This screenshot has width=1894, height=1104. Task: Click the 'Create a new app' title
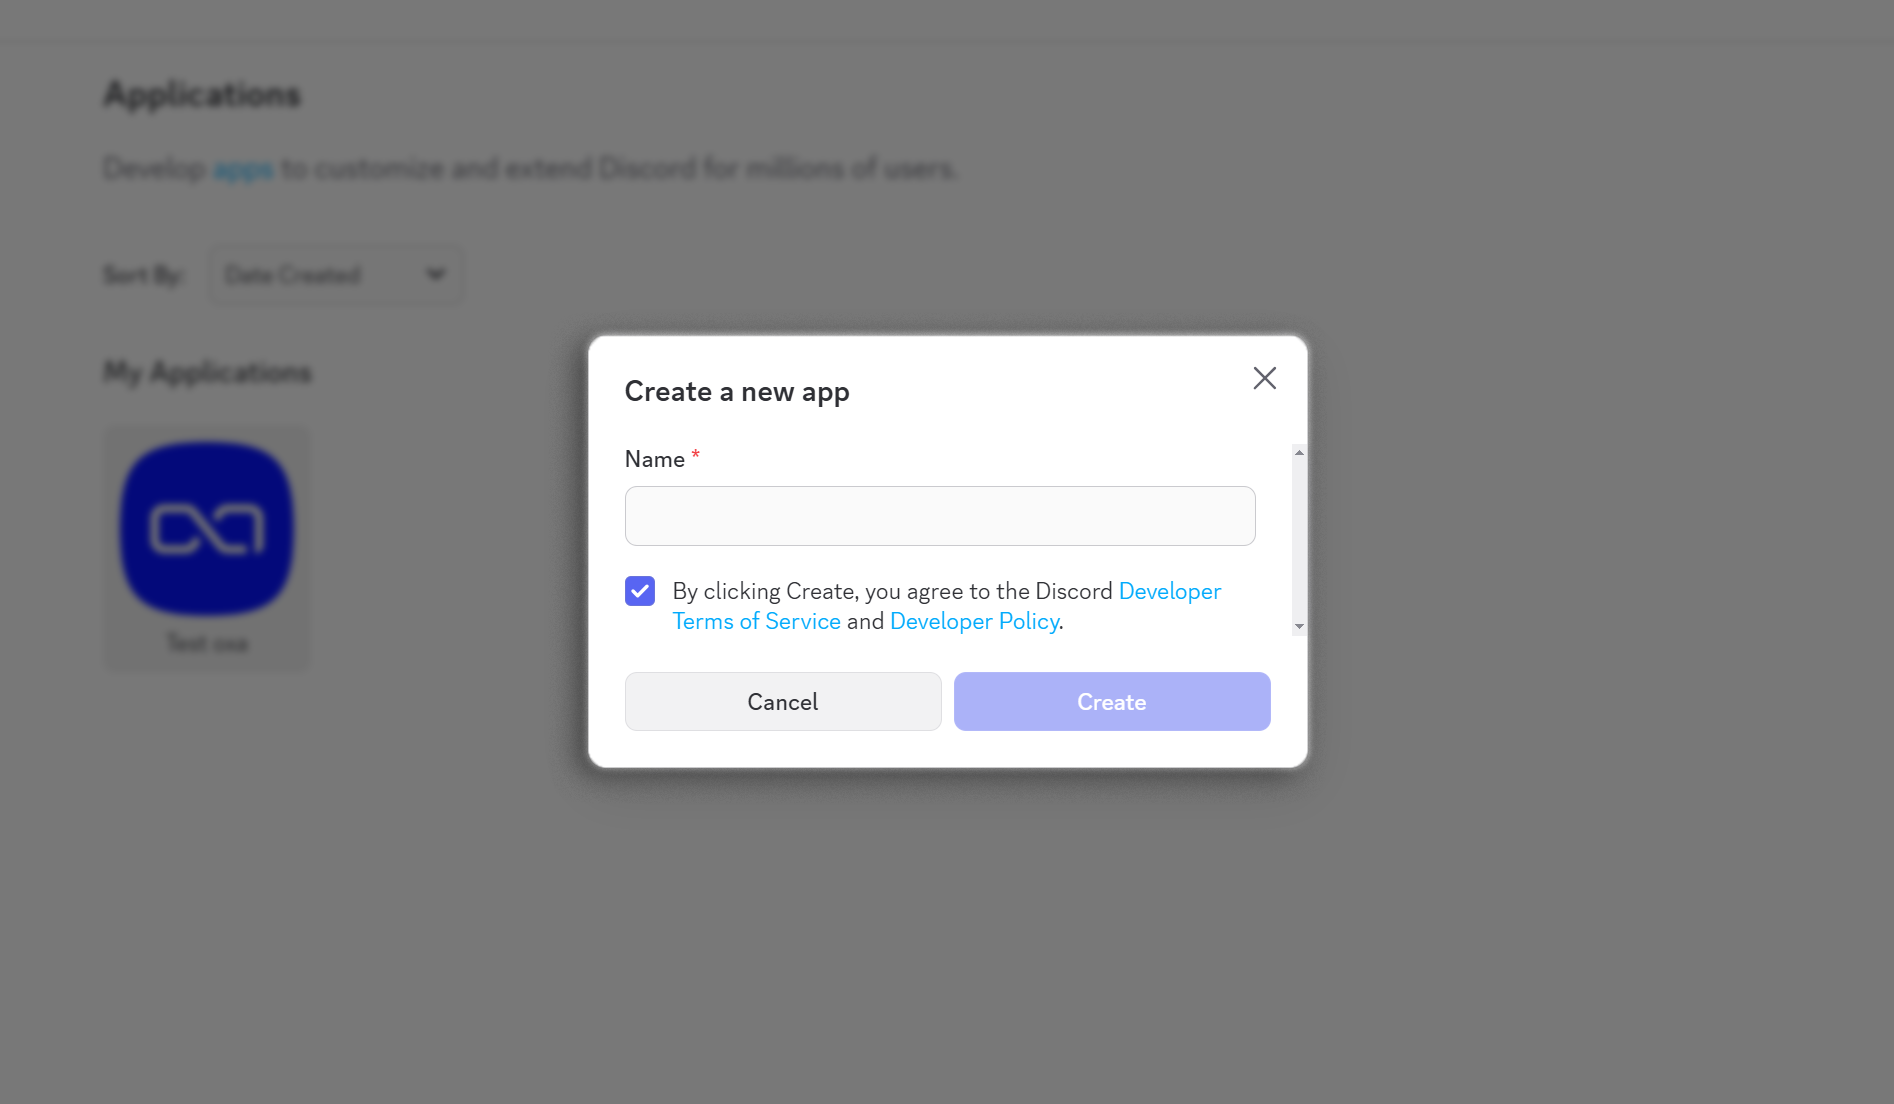737,392
